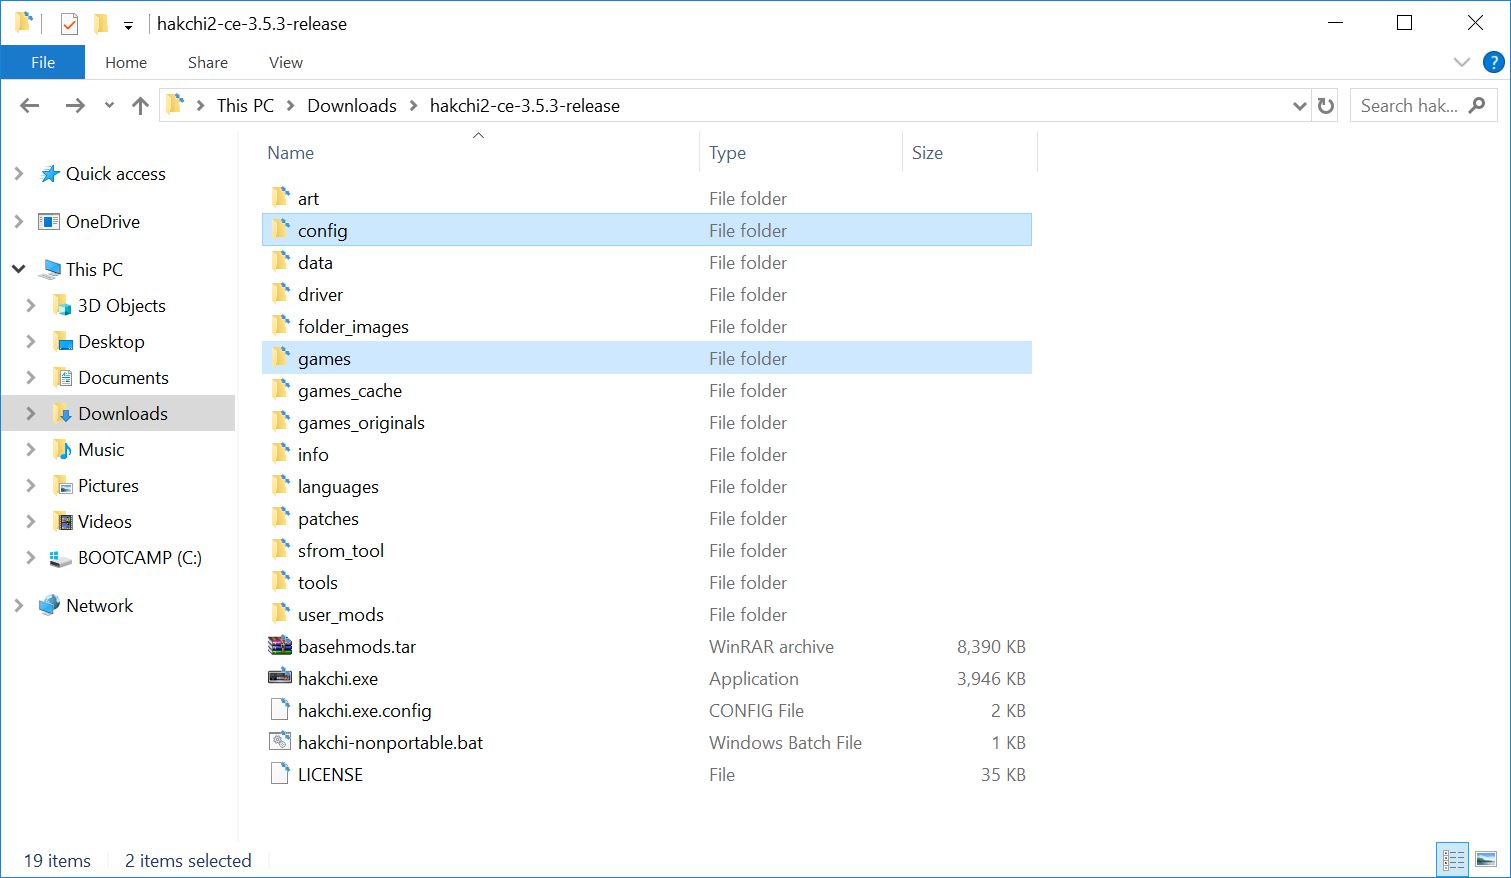
Task: Open the File menu
Action: [43, 62]
